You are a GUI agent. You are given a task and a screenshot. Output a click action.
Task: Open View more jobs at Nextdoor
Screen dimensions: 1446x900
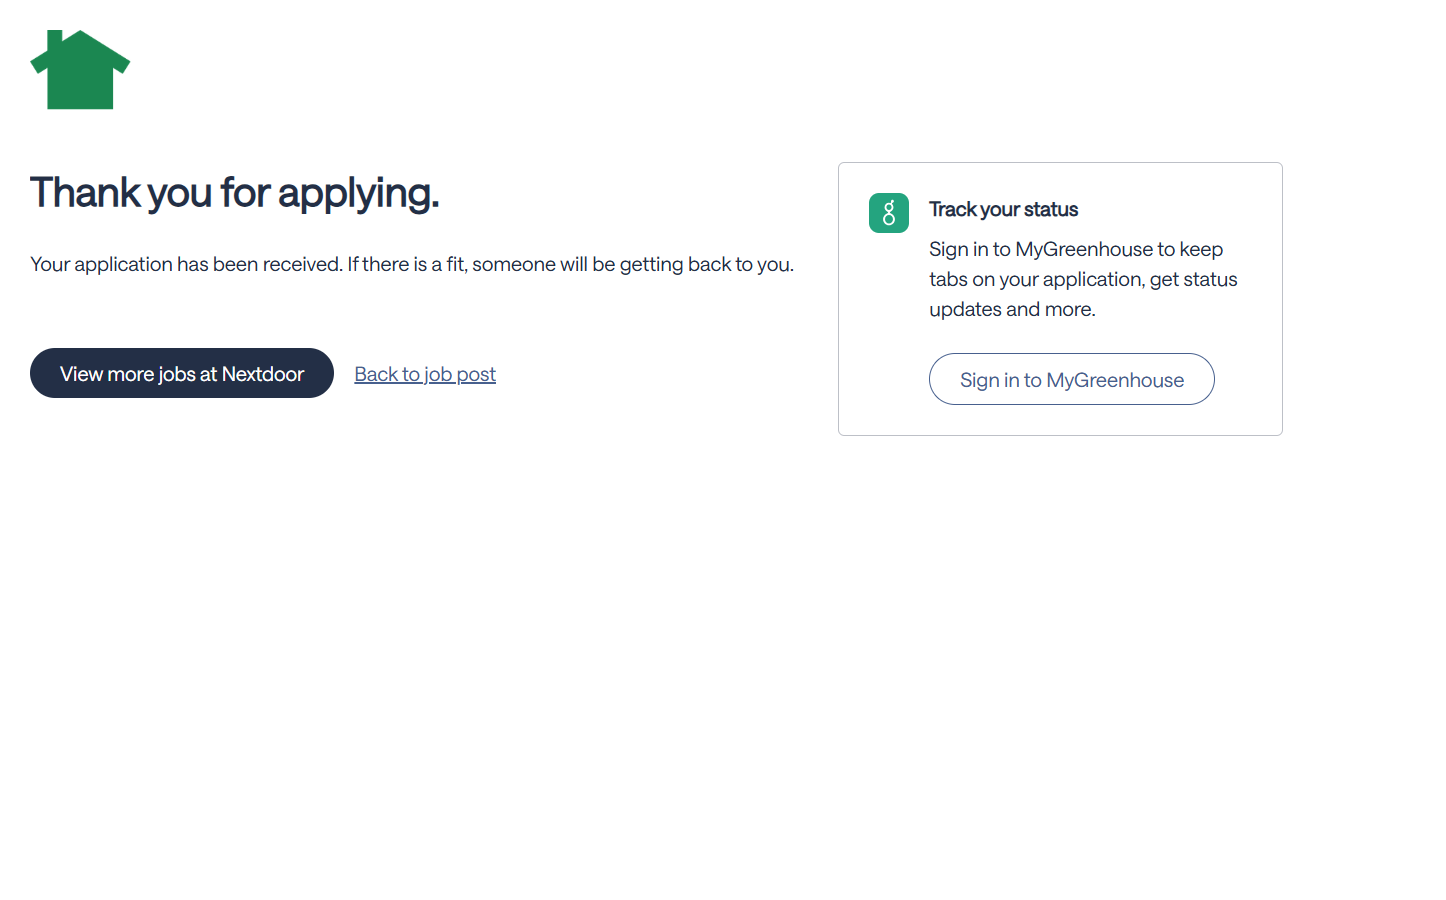click(181, 373)
